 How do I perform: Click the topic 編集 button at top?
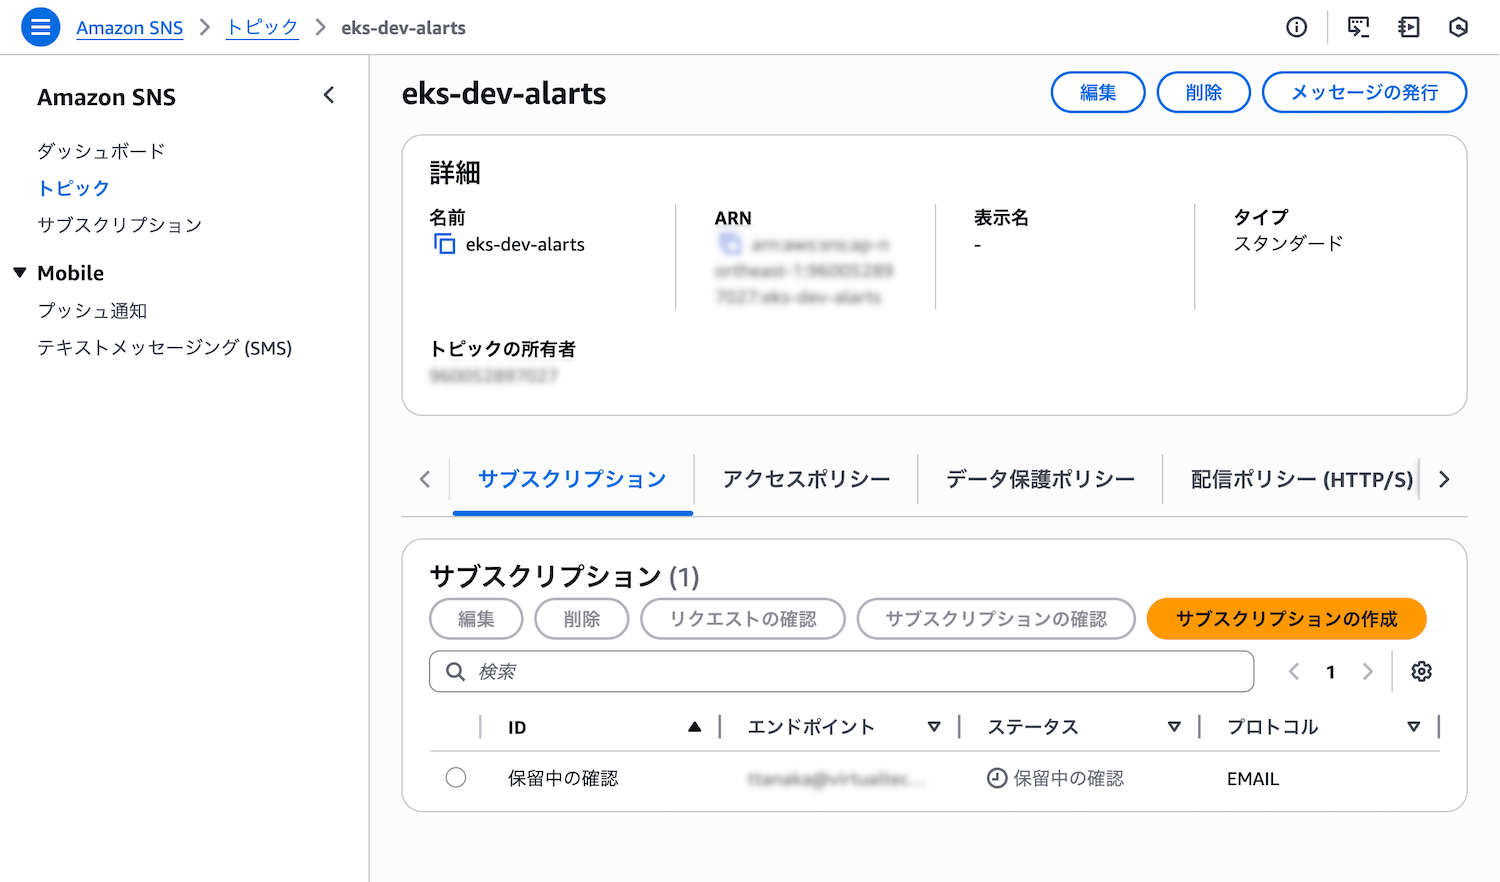(x=1098, y=92)
